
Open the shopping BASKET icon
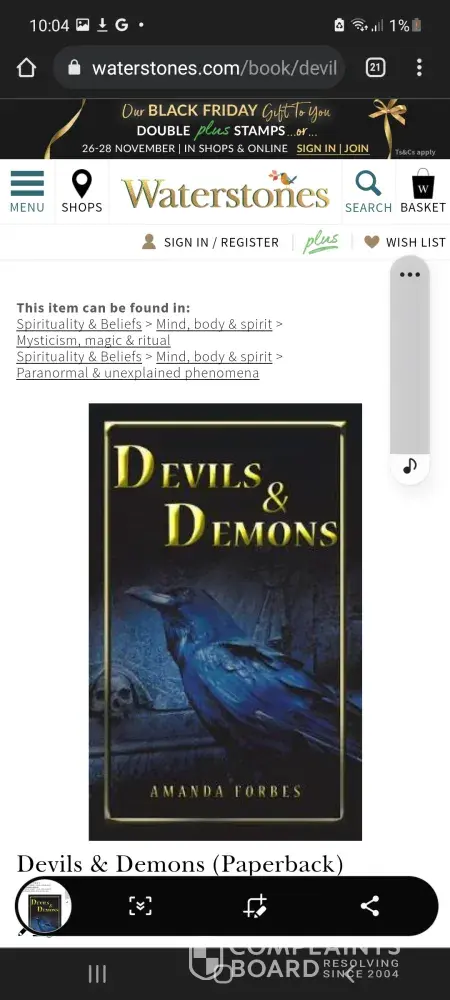(x=423, y=191)
